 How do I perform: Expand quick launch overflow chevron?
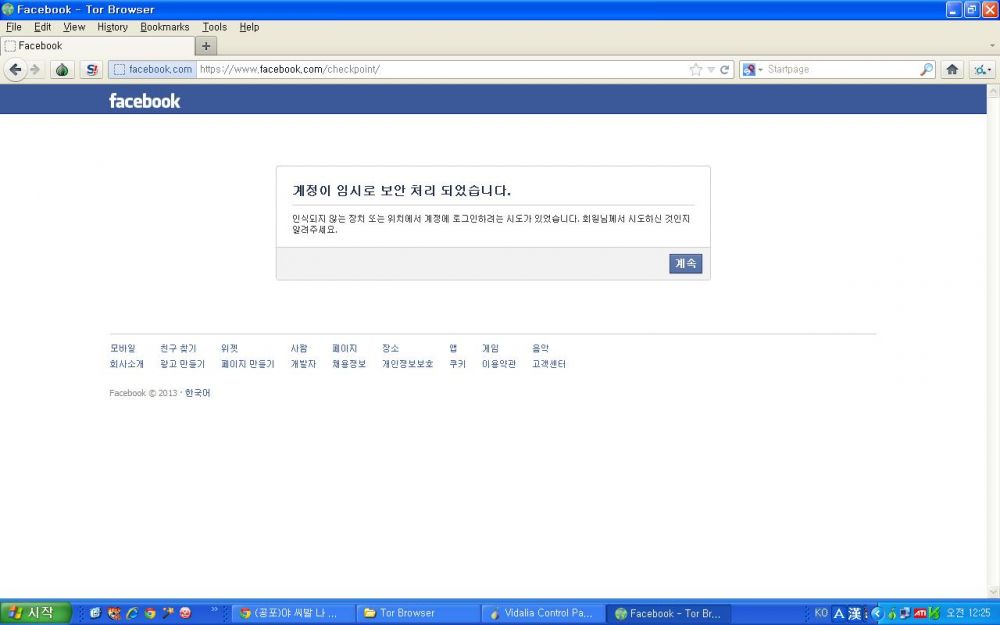tap(214, 610)
